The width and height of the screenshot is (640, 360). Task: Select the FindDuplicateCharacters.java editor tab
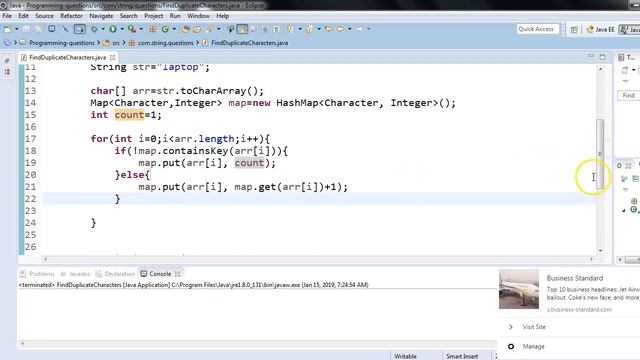[67, 58]
